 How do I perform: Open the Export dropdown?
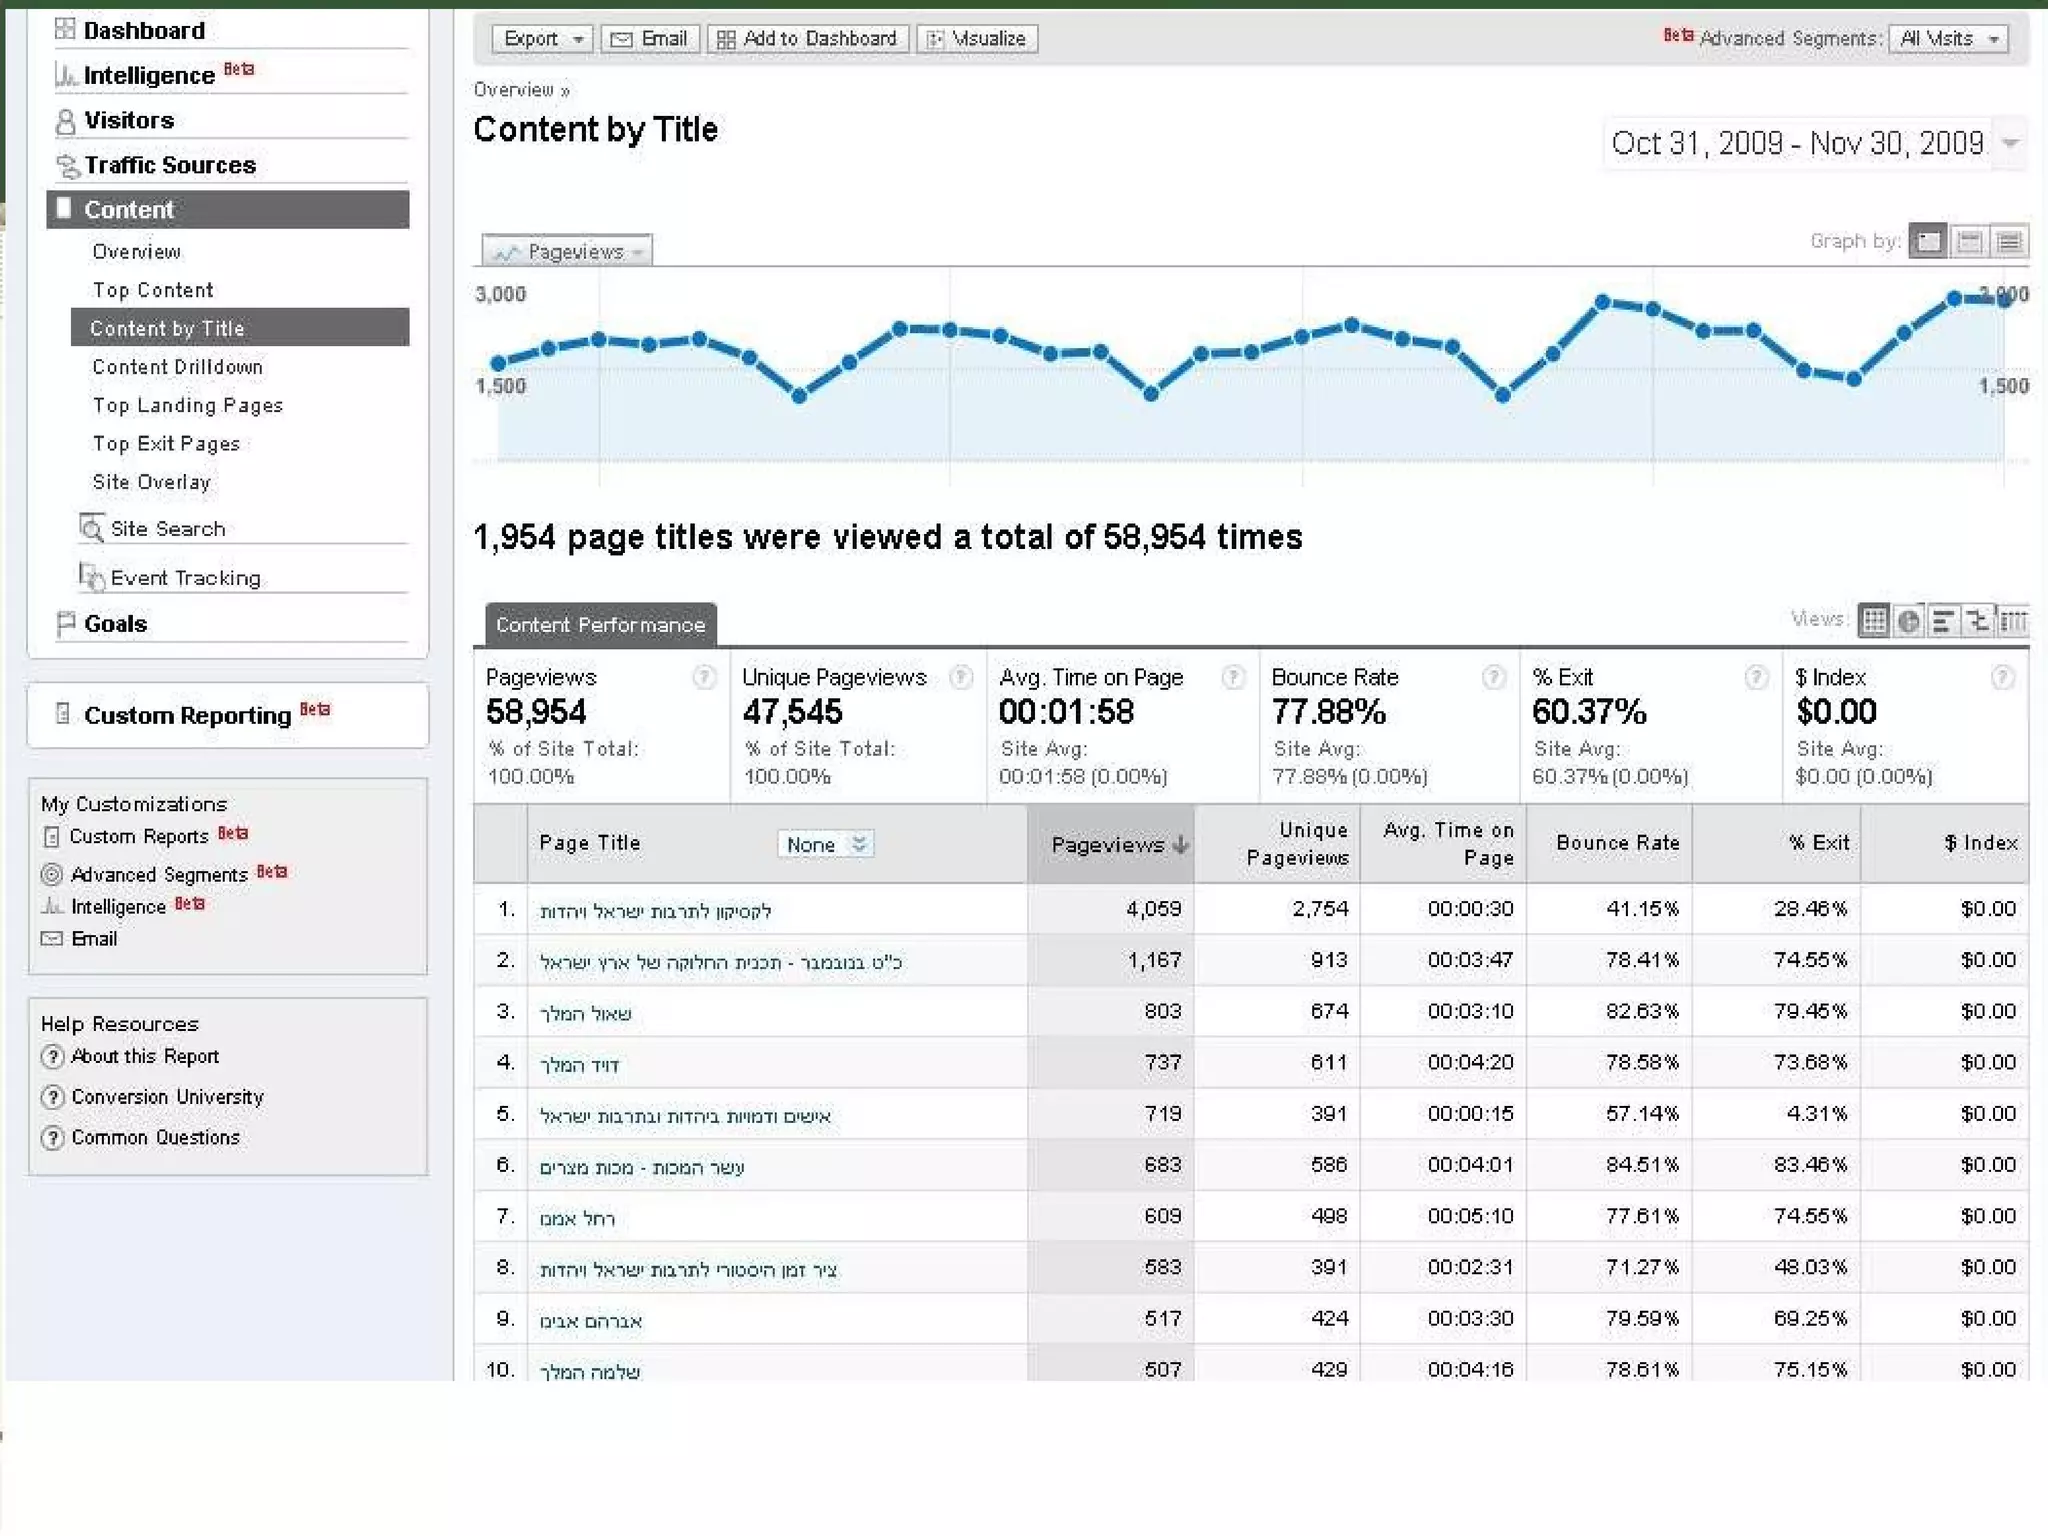(542, 39)
